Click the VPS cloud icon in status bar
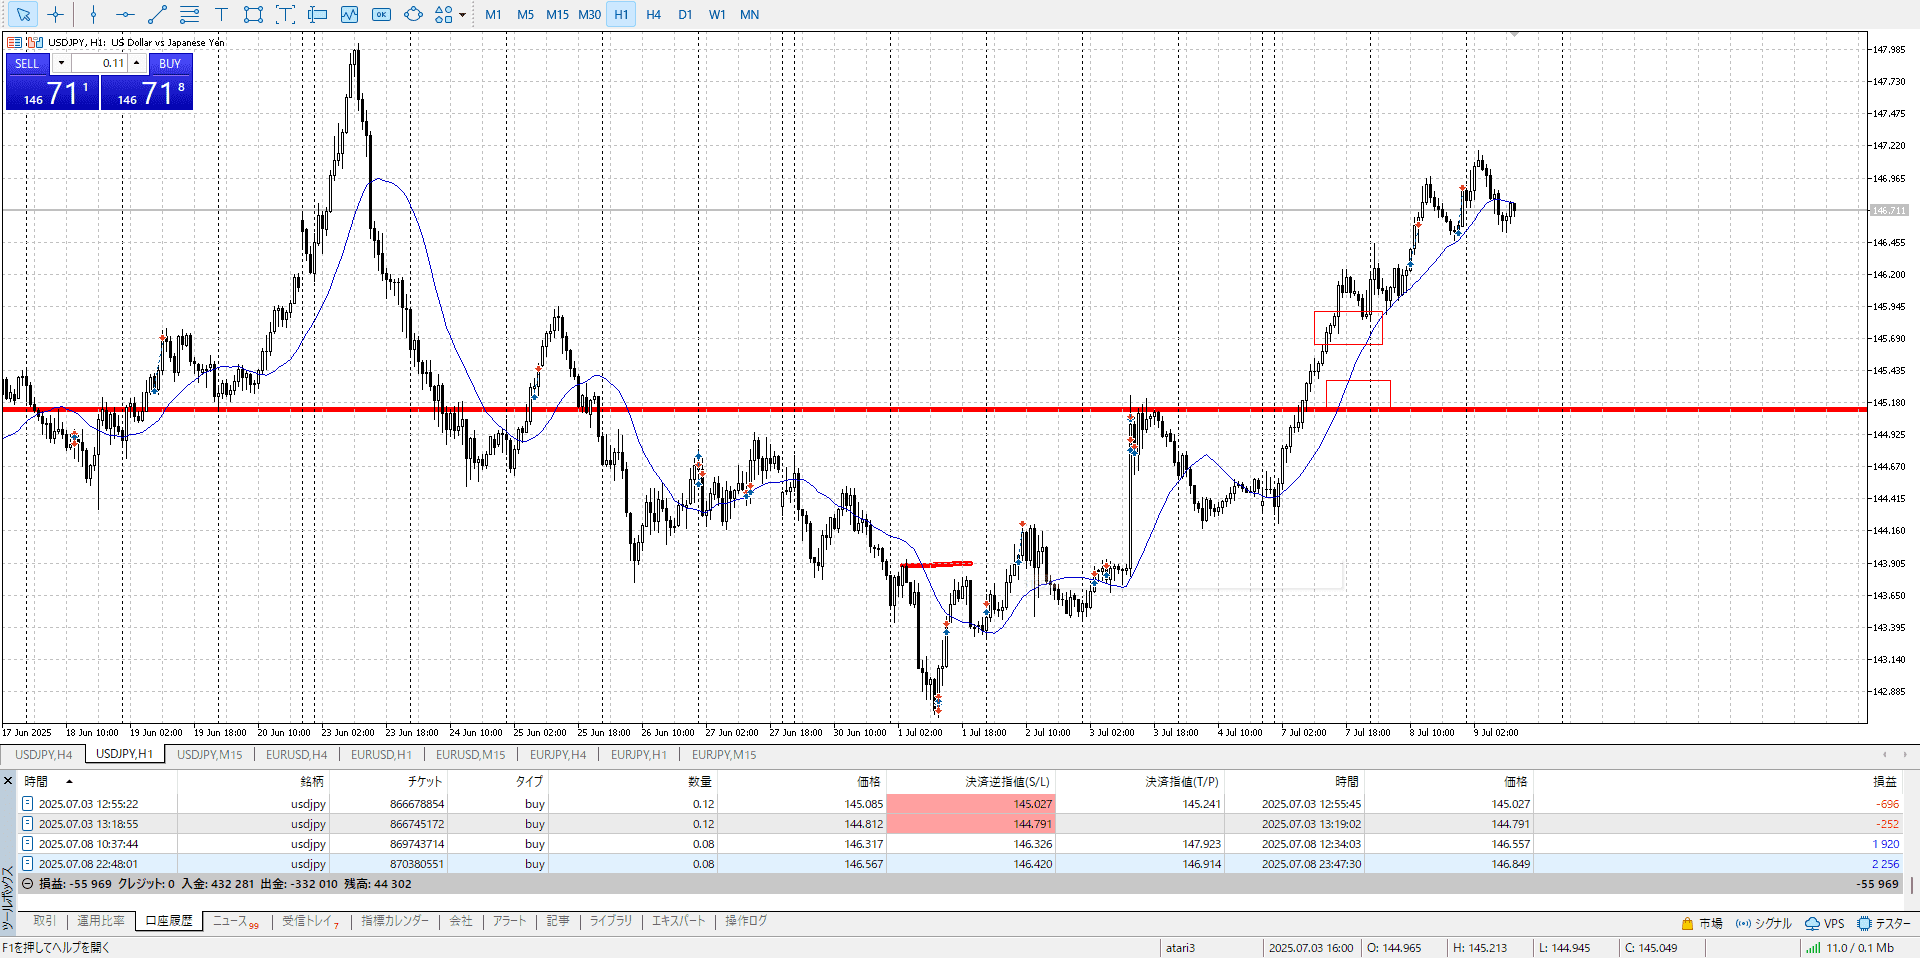The height and width of the screenshot is (958, 1920). coord(1812,923)
